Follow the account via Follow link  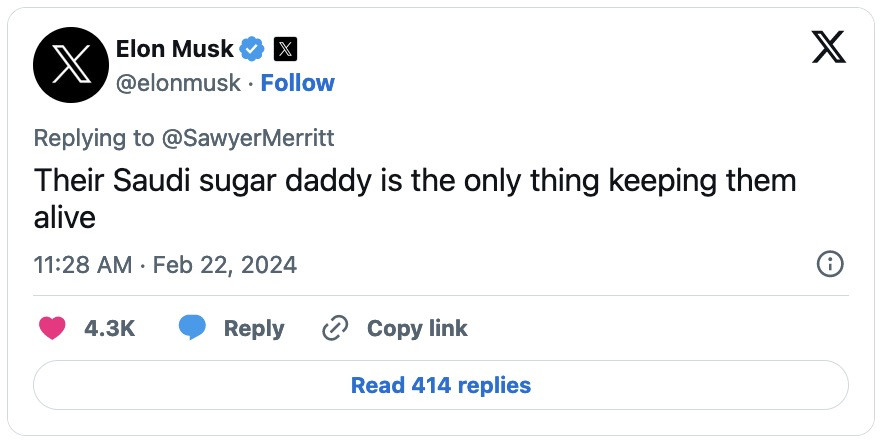pos(298,83)
